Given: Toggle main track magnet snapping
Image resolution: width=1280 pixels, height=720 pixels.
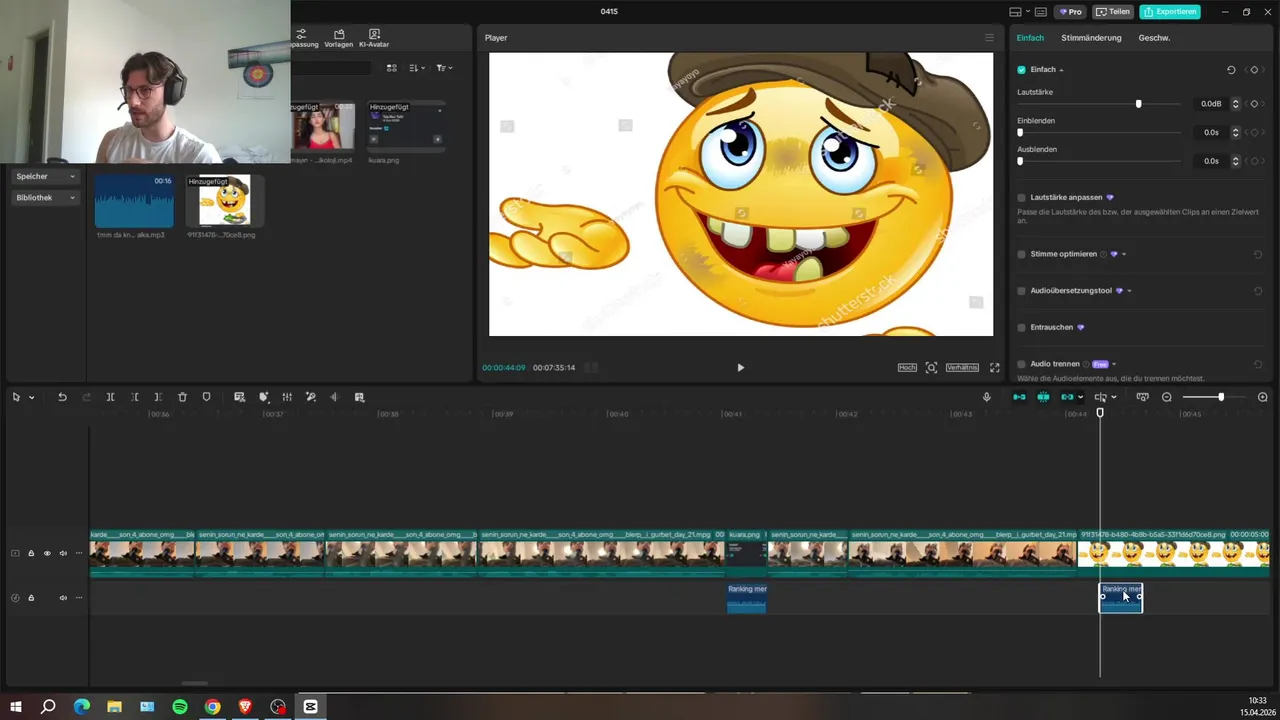Looking at the screenshot, I should (x=1019, y=397).
